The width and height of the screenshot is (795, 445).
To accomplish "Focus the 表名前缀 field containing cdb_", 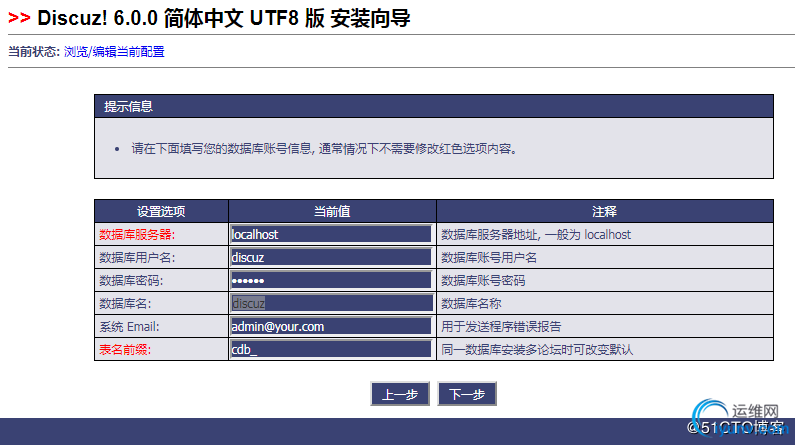I will 331,349.
